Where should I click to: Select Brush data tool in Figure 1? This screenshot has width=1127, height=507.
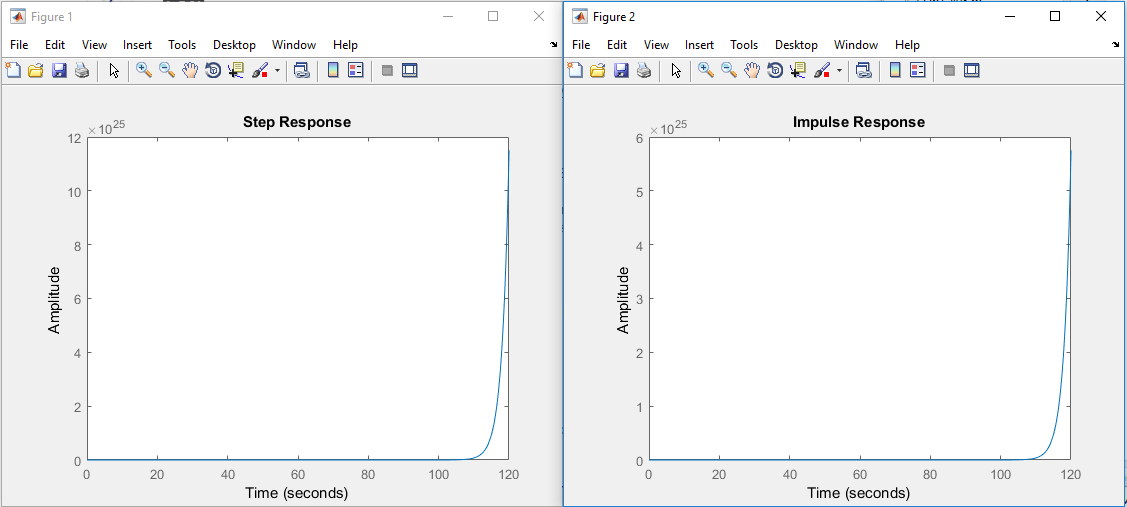pos(259,70)
